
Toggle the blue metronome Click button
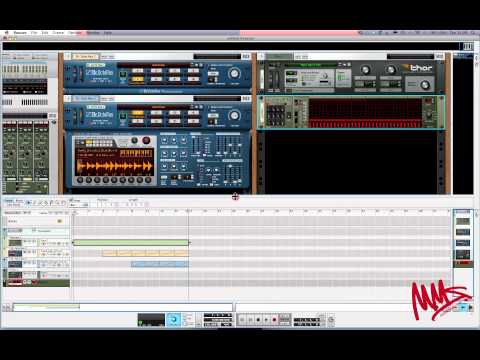[x=173, y=320]
